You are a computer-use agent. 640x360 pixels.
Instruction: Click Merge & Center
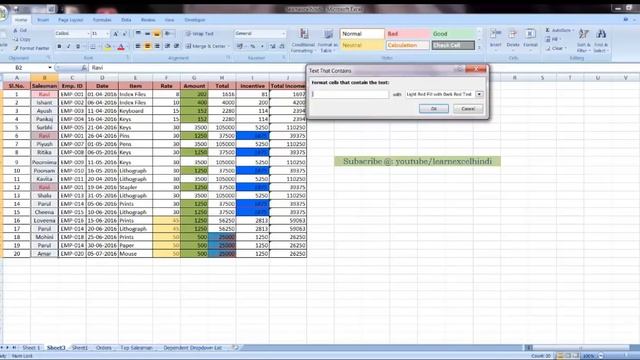point(207,46)
